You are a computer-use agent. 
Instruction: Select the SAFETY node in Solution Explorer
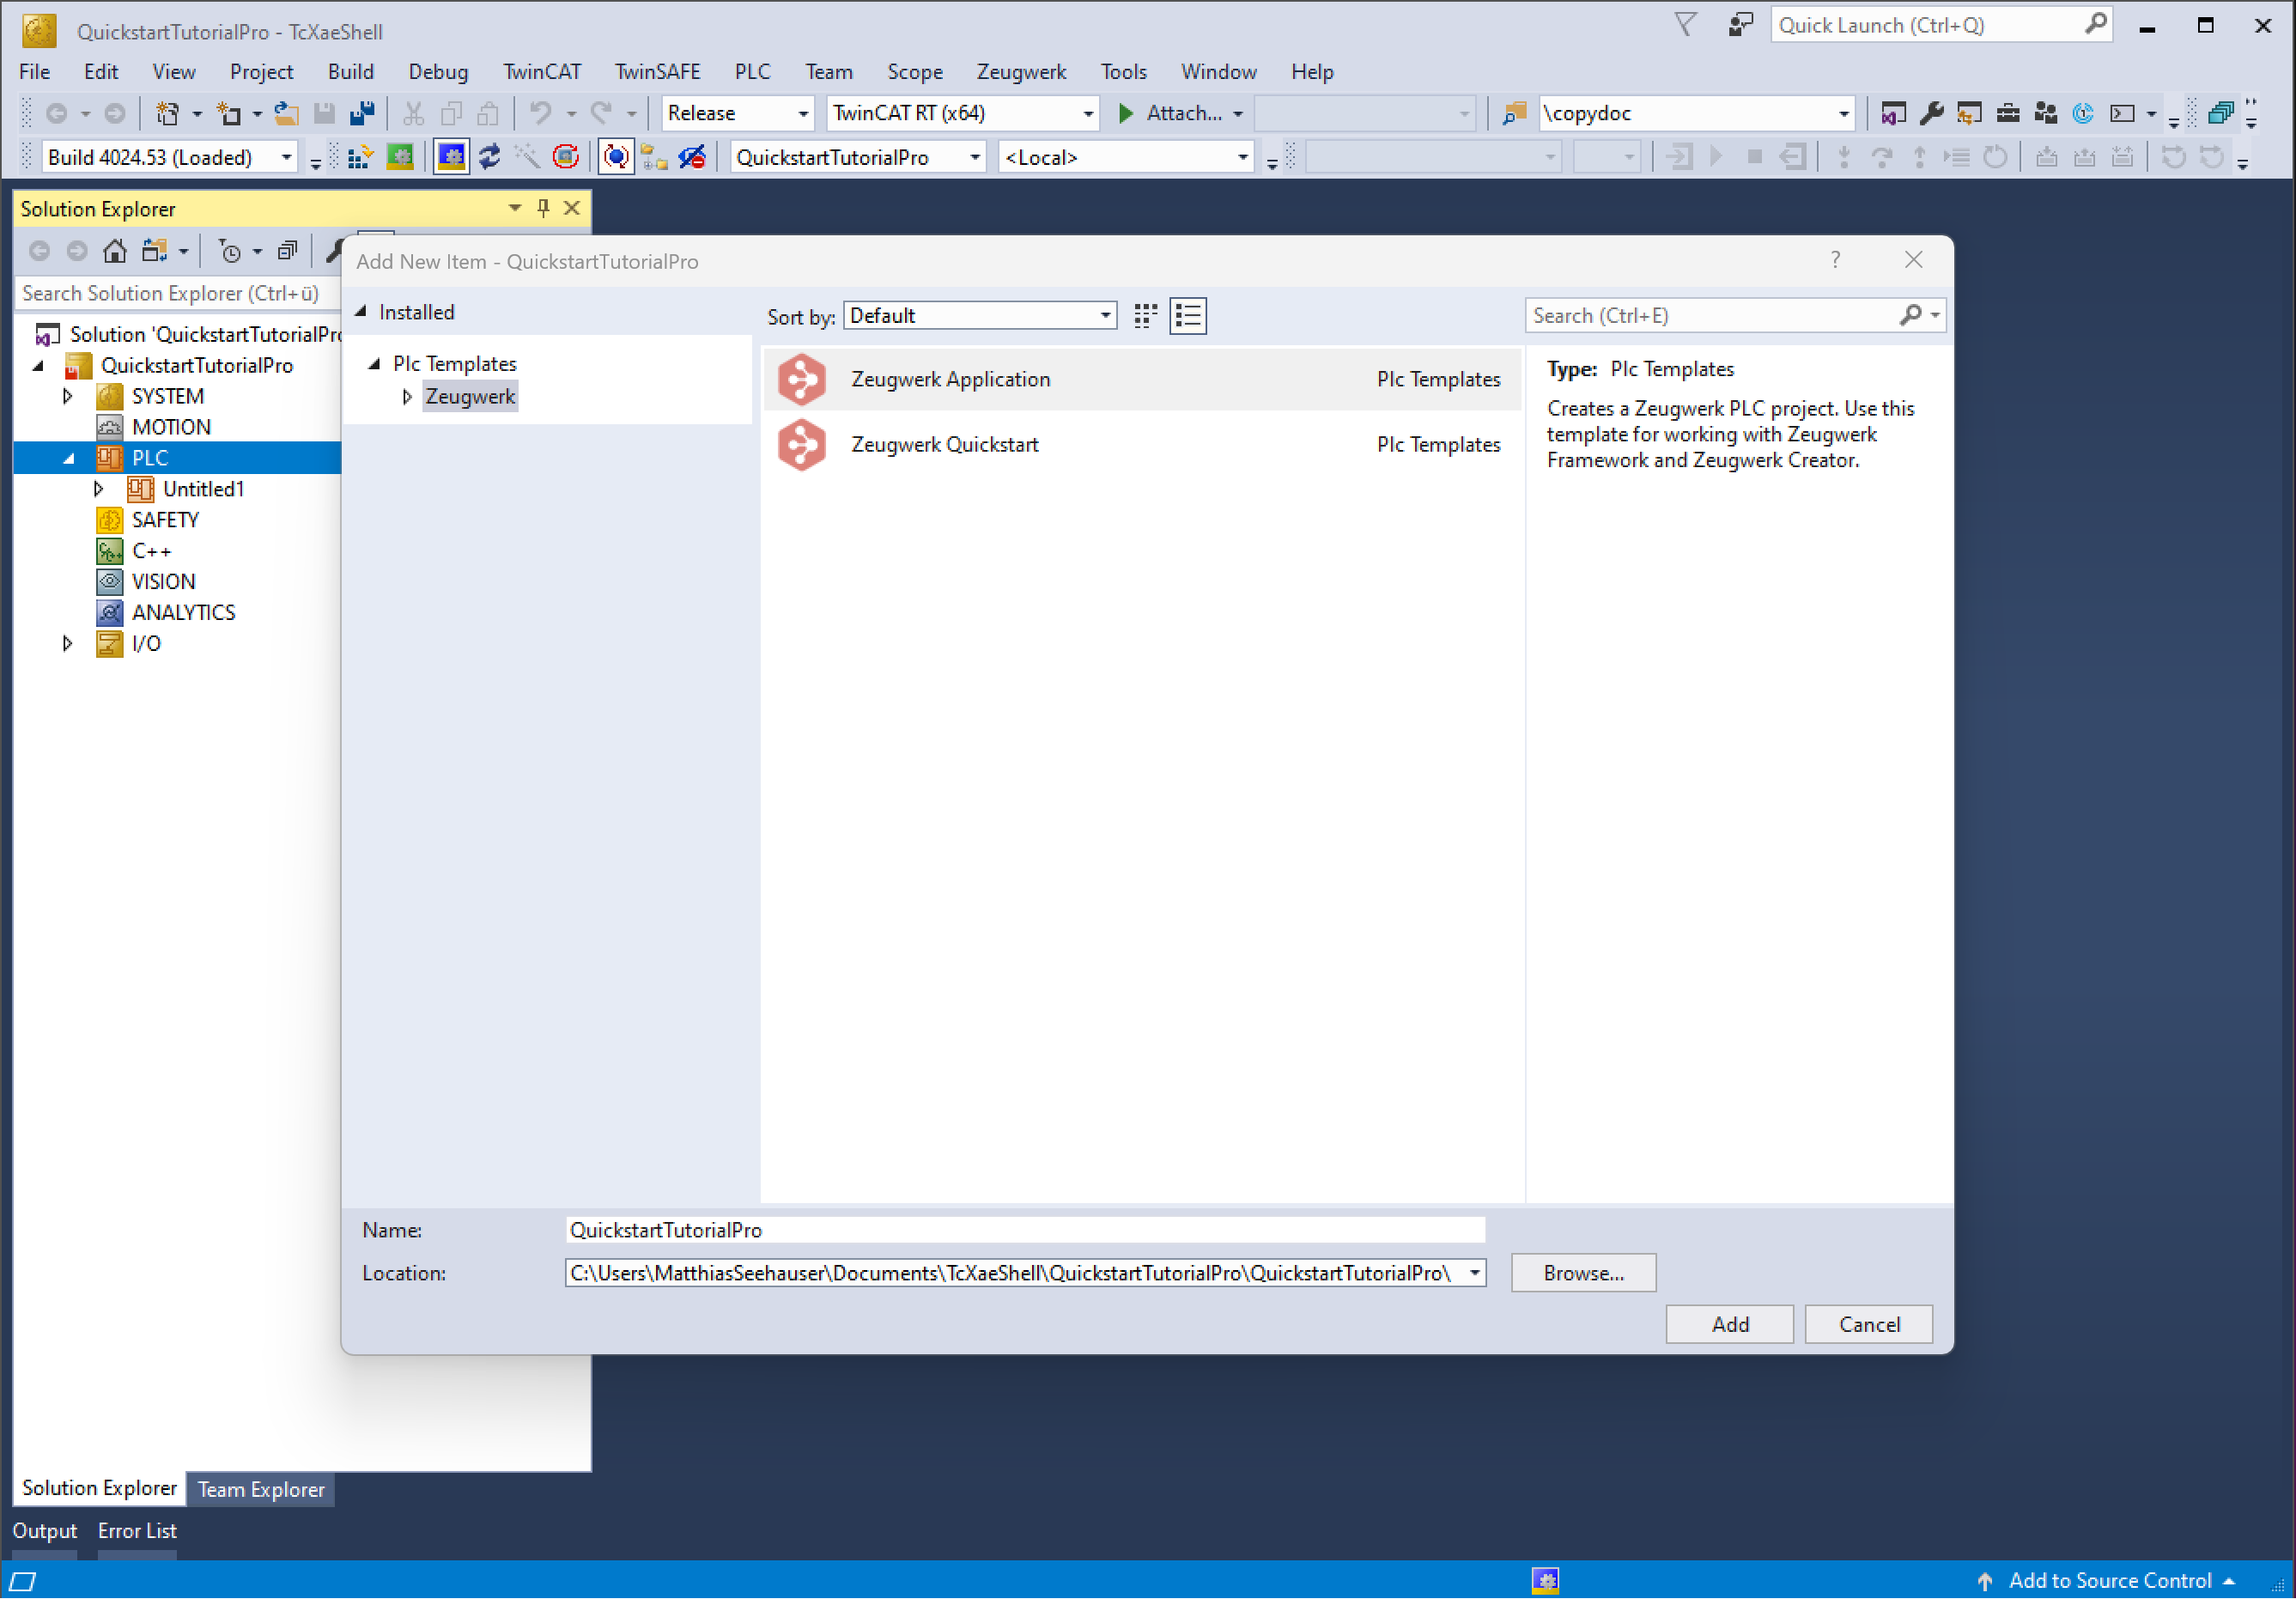tap(165, 520)
